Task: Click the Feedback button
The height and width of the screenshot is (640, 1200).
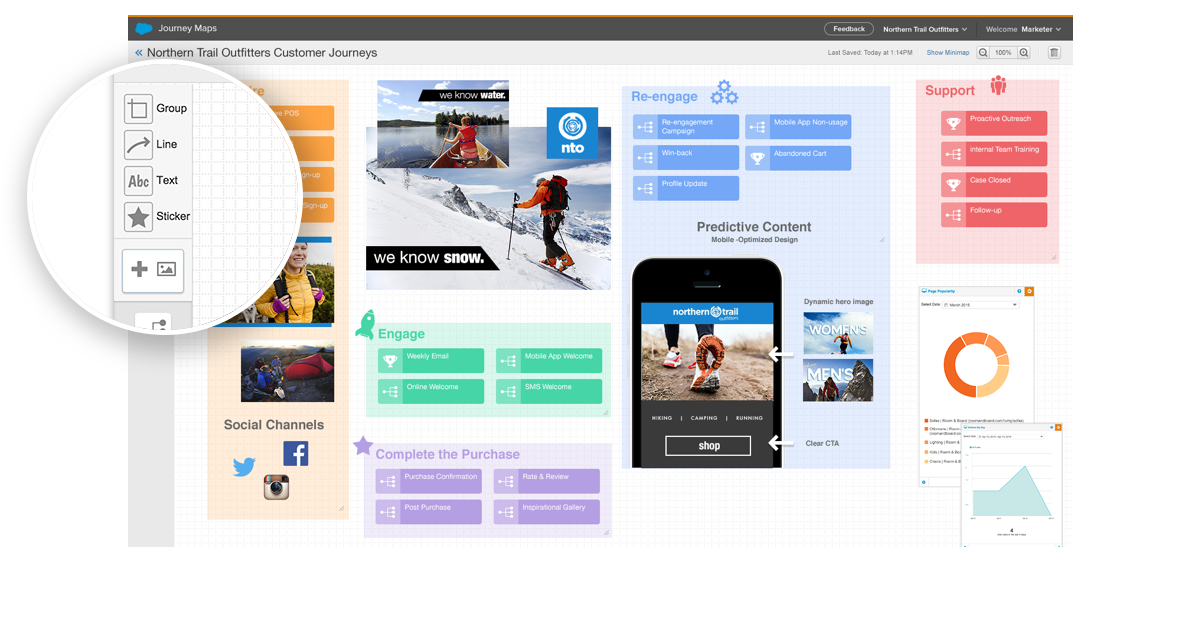Action: click(848, 29)
